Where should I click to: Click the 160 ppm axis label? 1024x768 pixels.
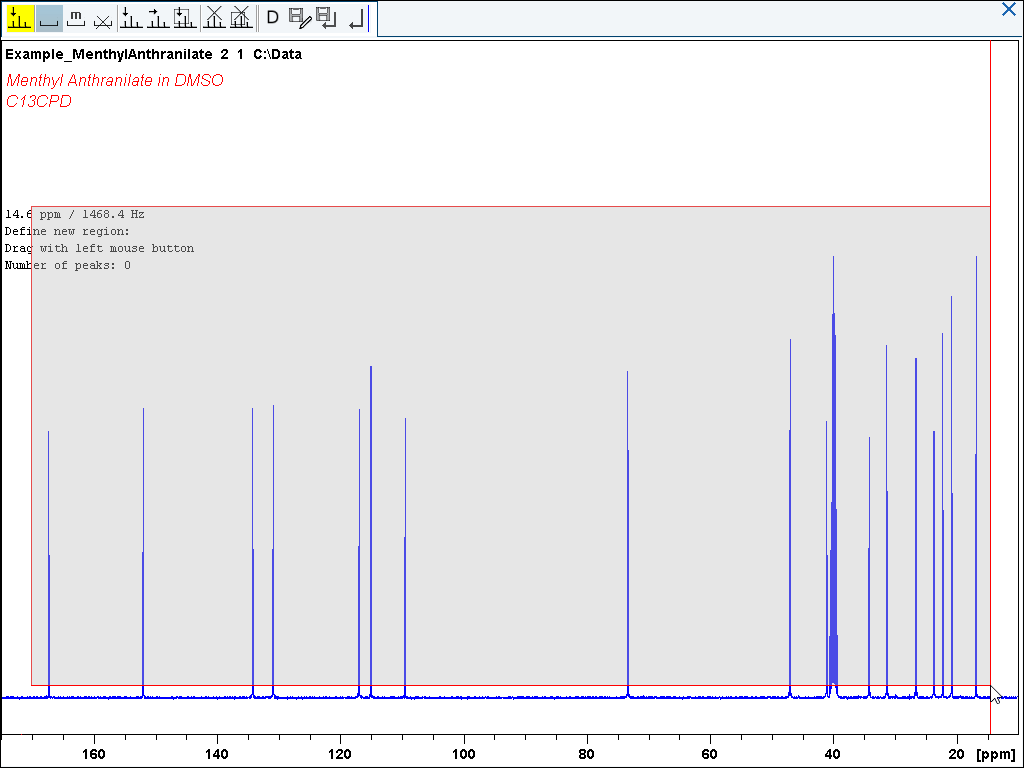(x=93, y=754)
